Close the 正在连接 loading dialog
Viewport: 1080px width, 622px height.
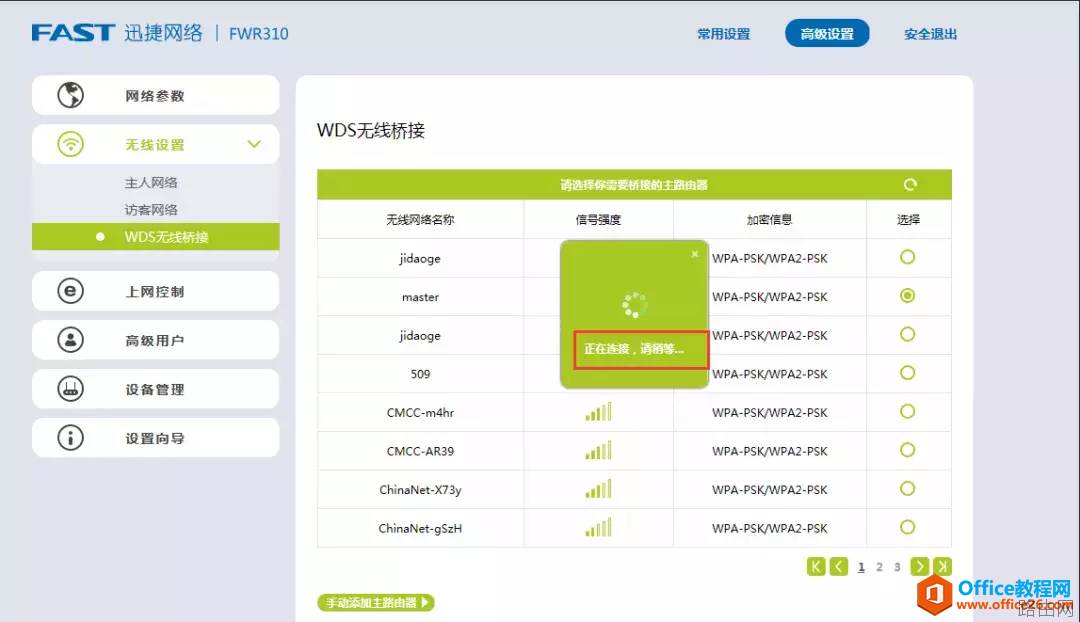[x=695, y=253]
